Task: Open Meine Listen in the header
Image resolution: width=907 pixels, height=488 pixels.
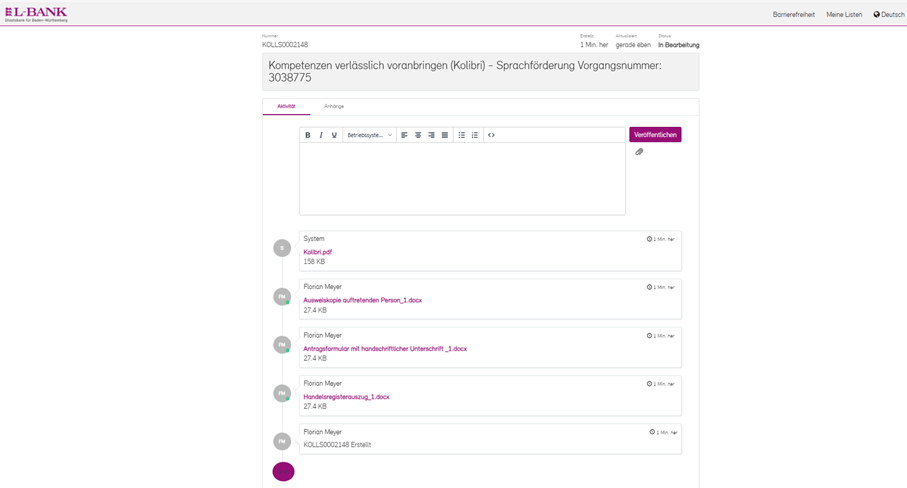Action: (844, 15)
